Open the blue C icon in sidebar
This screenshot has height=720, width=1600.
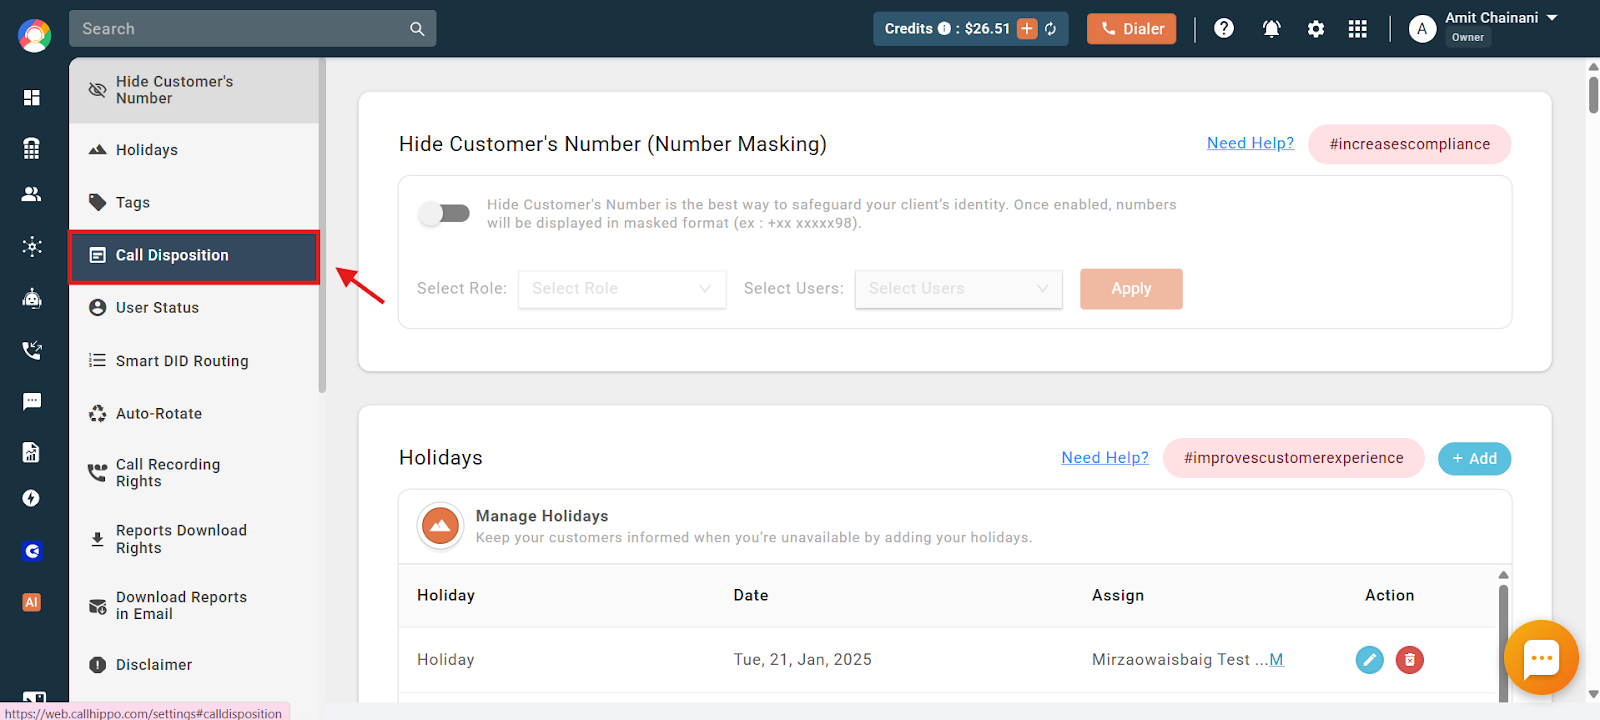(32, 551)
